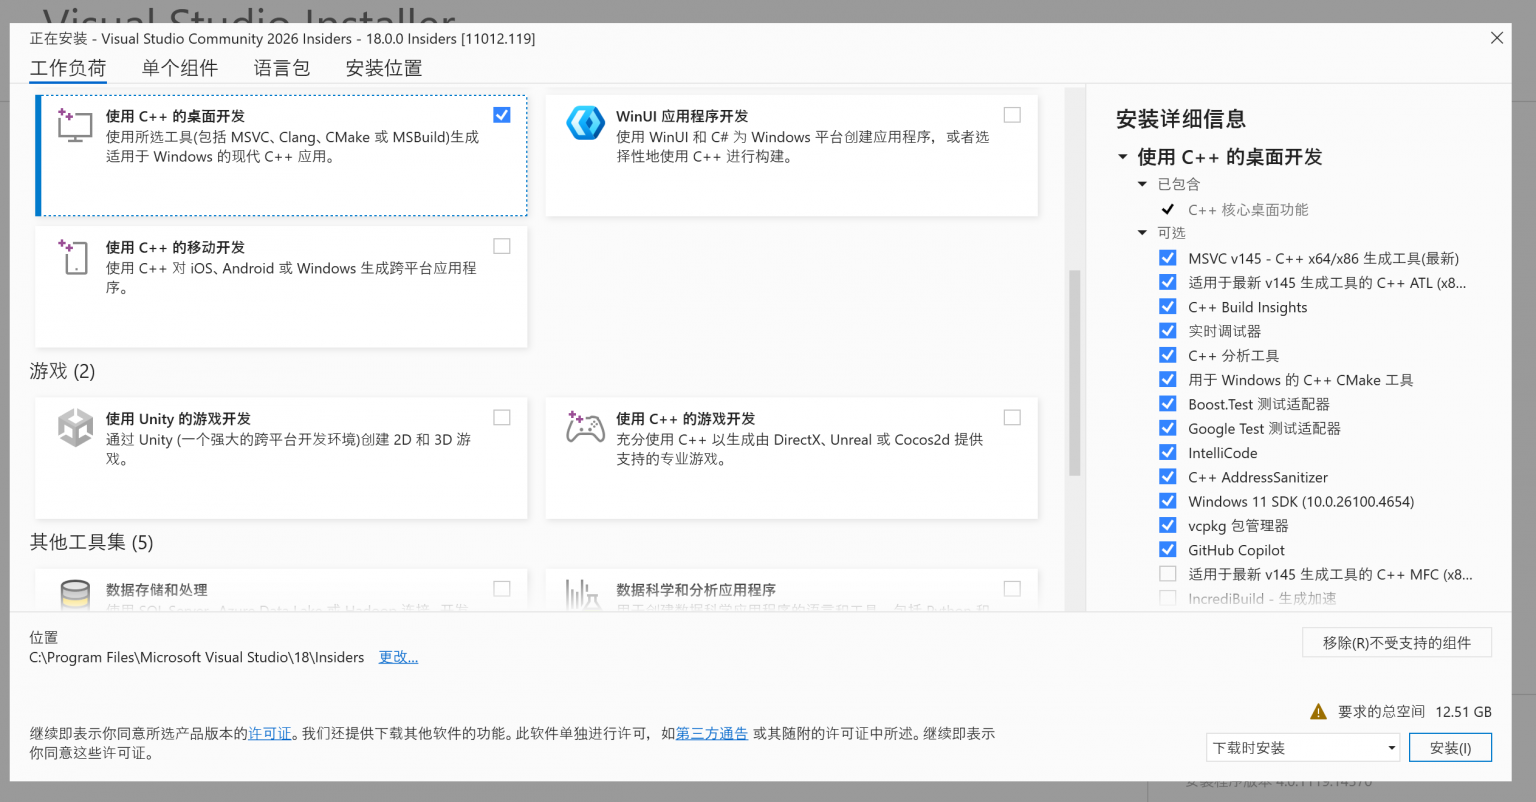Collapse the 使用 C++ 的桌面开发 details section
Screen dimensions: 1536x802
[x=1122, y=157]
